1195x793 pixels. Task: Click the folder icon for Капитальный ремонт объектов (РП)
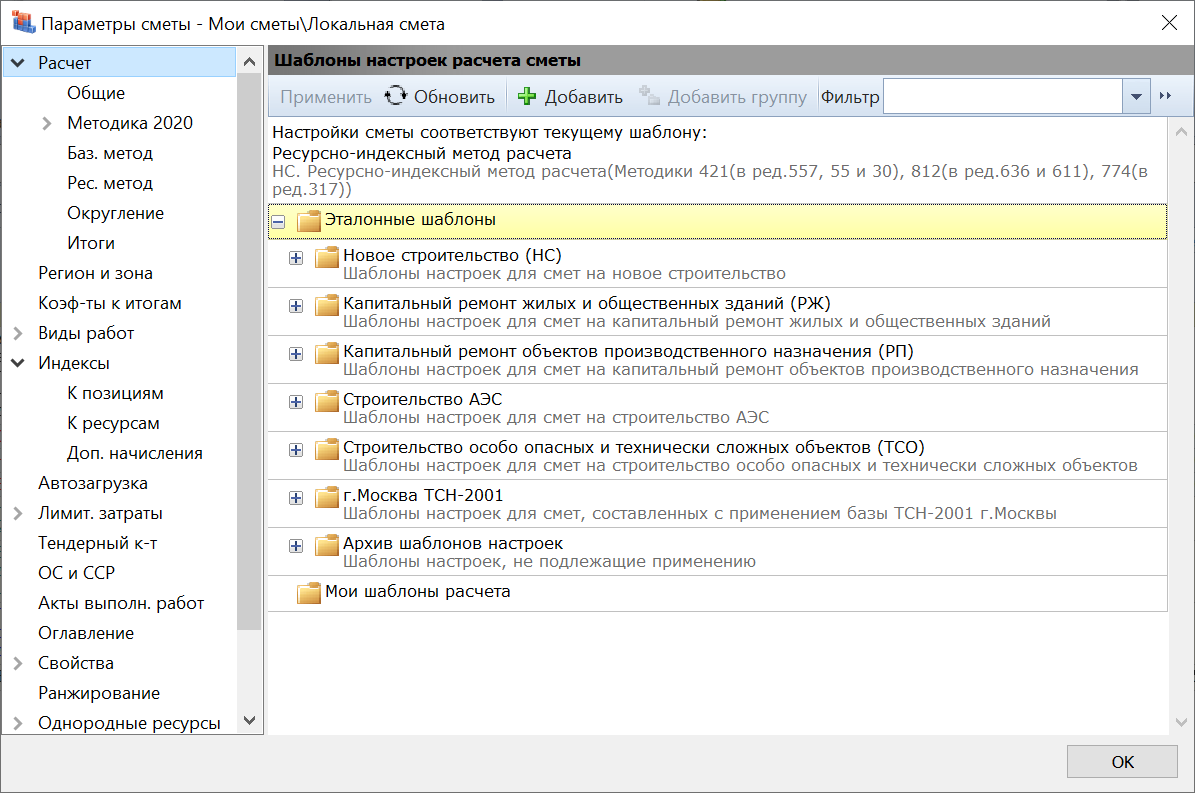pyautogui.click(x=327, y=353)
